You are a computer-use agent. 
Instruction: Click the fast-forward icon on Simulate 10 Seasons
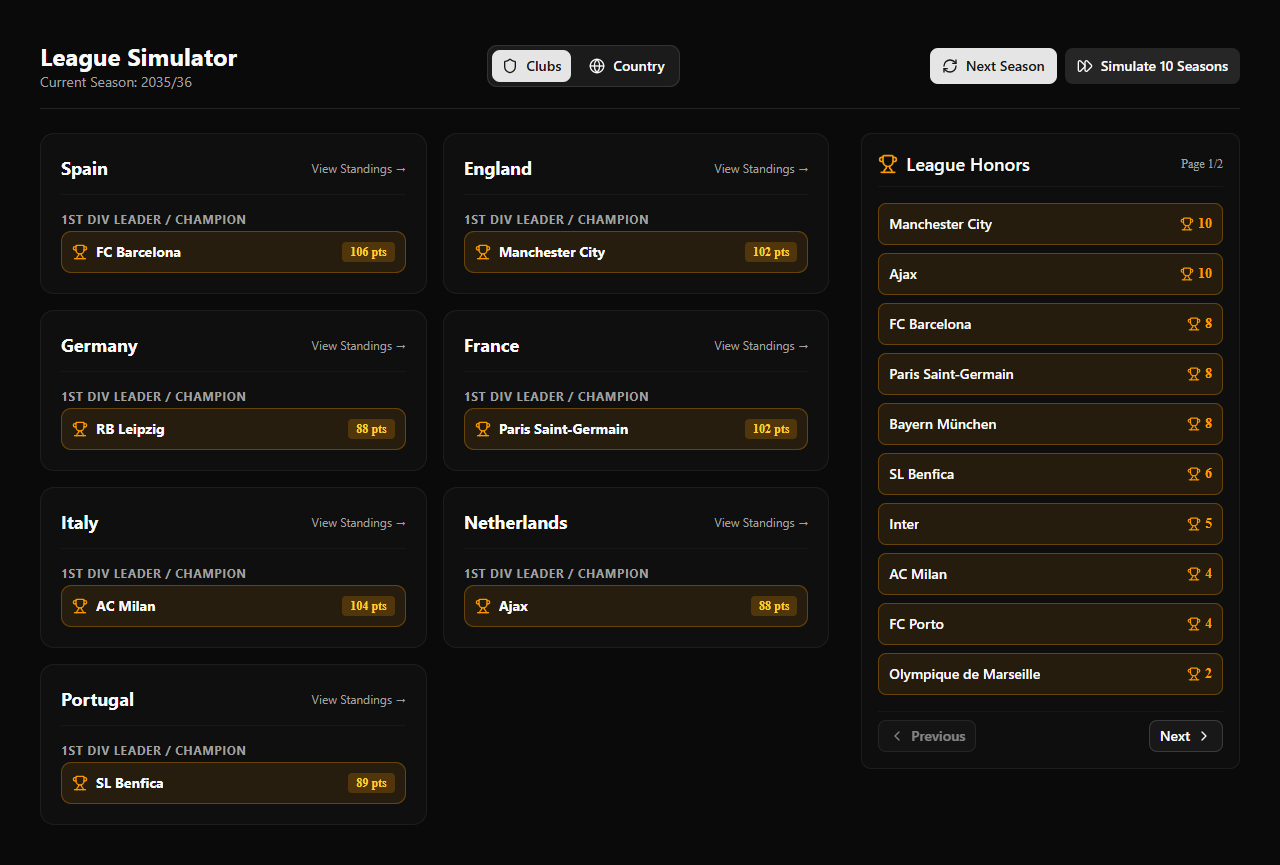pos(1085,66)
